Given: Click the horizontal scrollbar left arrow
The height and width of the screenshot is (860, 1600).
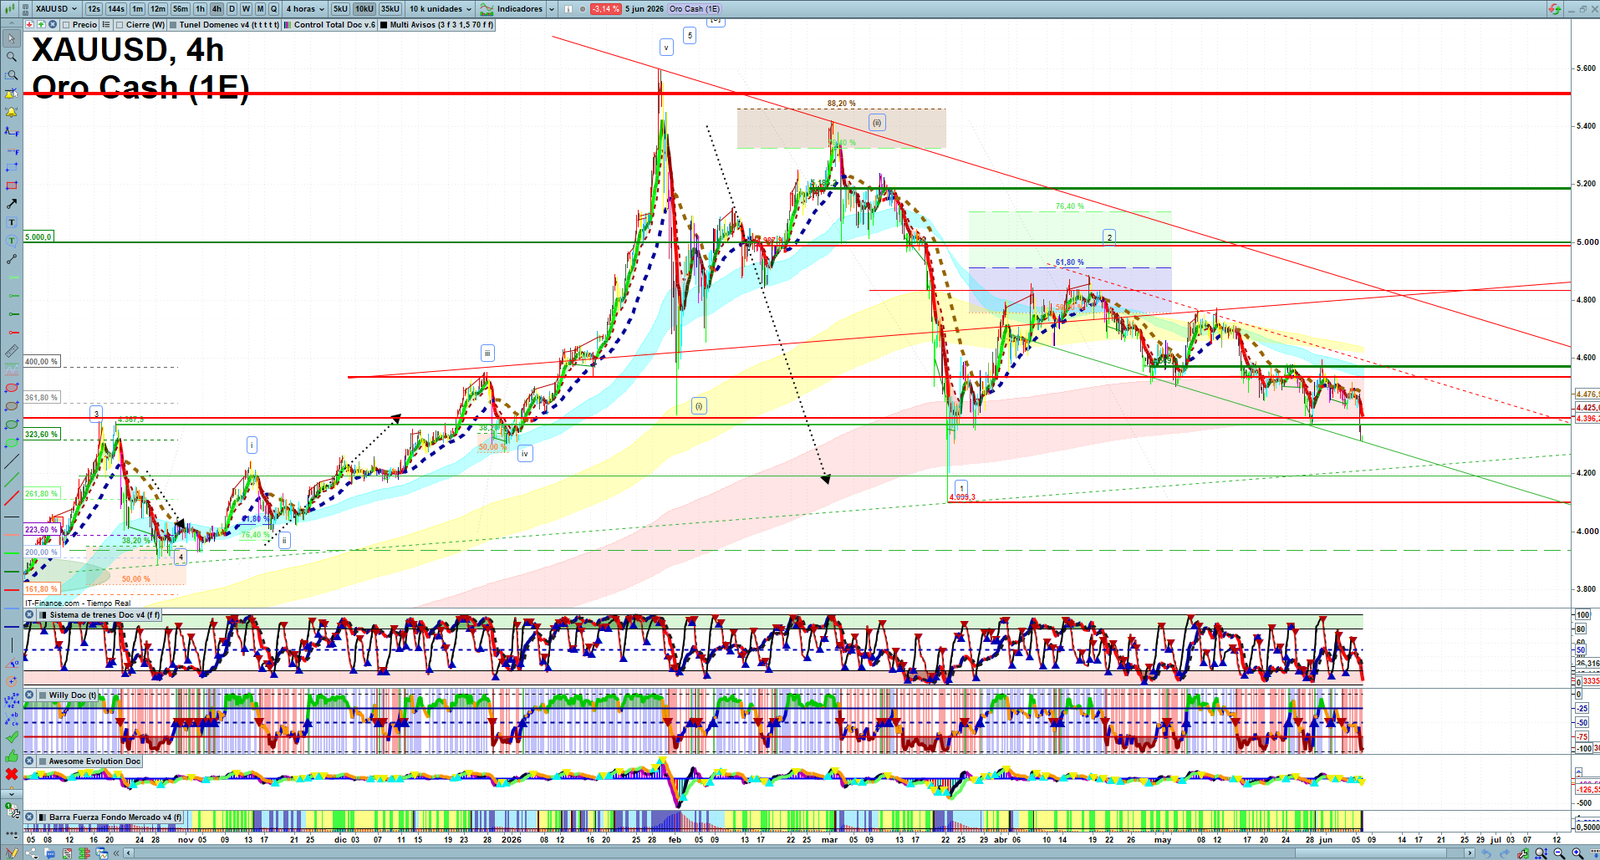Looking at the screenshot, I should click(129, 853).
